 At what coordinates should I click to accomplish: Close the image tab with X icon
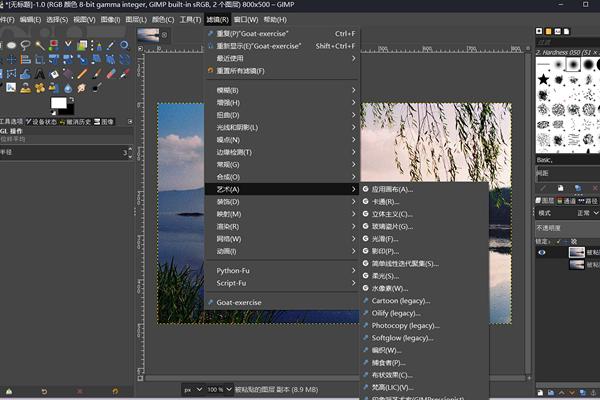(166, 34)
